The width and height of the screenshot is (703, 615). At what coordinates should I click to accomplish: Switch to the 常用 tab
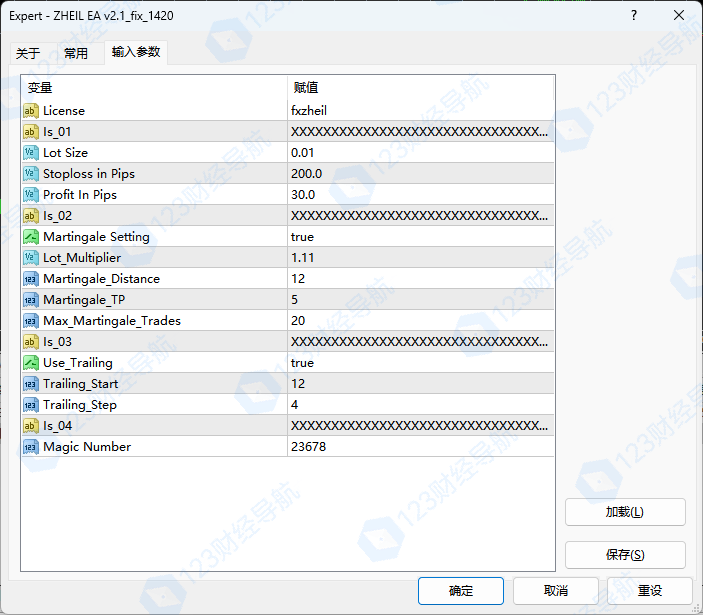tap(76, 53)
